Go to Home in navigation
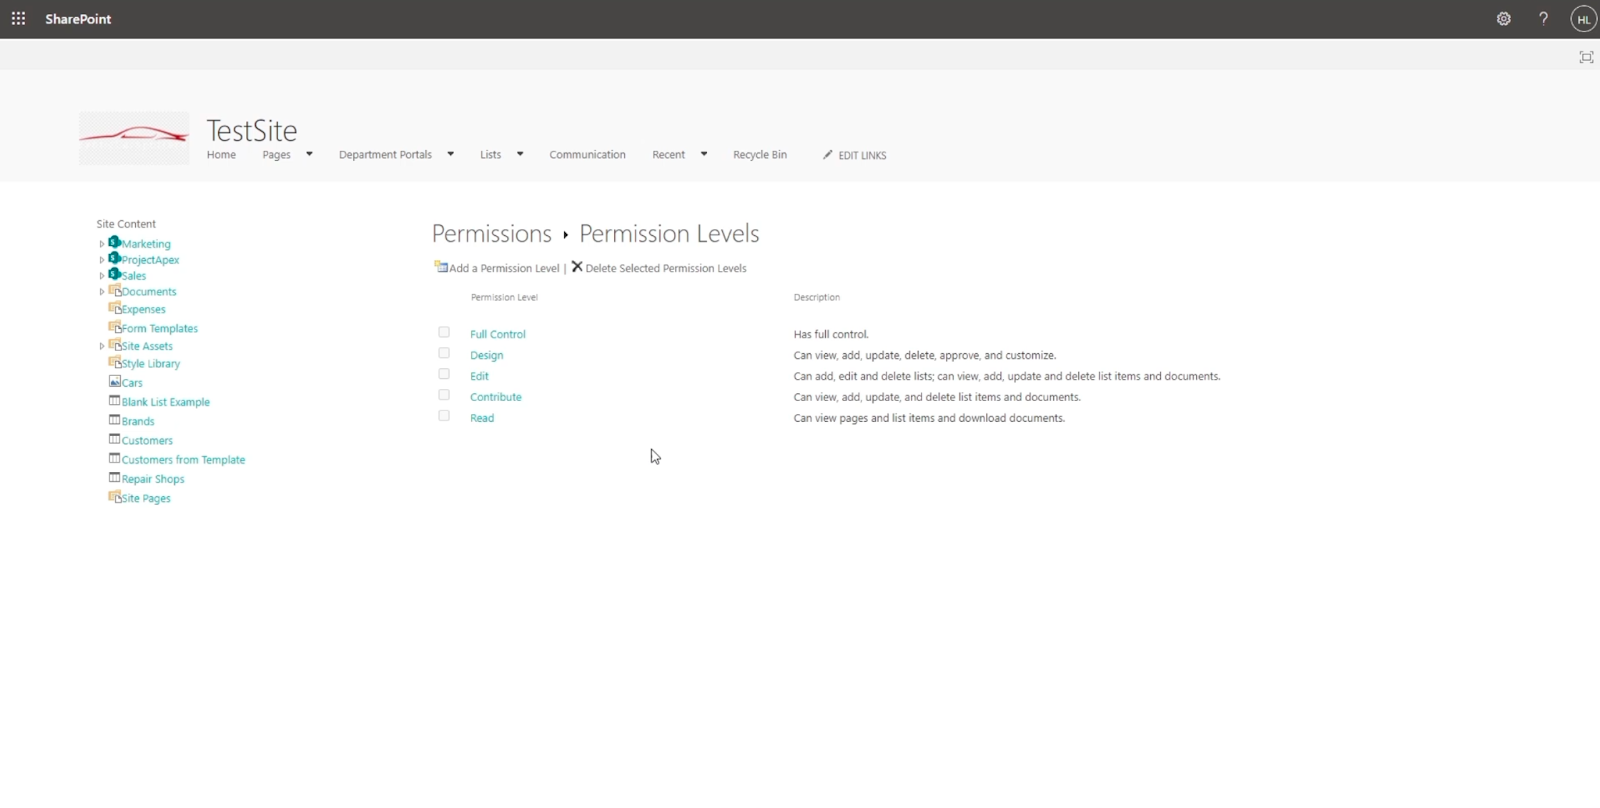Viewport: 1600px width, 808px height. [221, 155]
